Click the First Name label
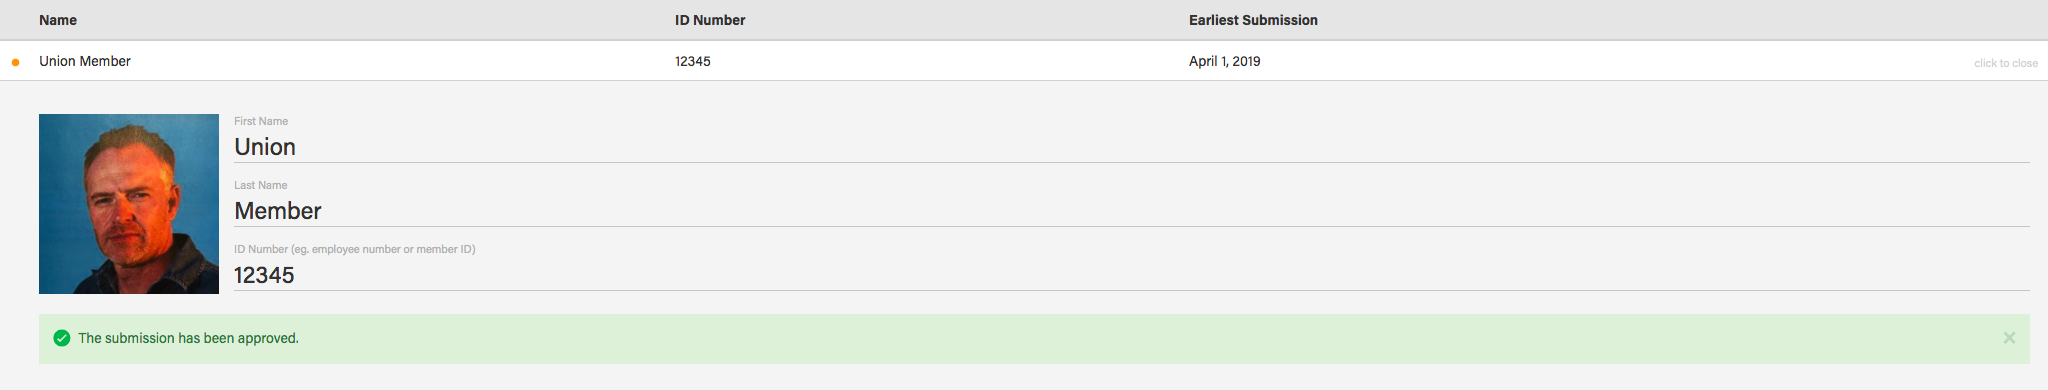The image size is (2048, 390). pos(261,121)
